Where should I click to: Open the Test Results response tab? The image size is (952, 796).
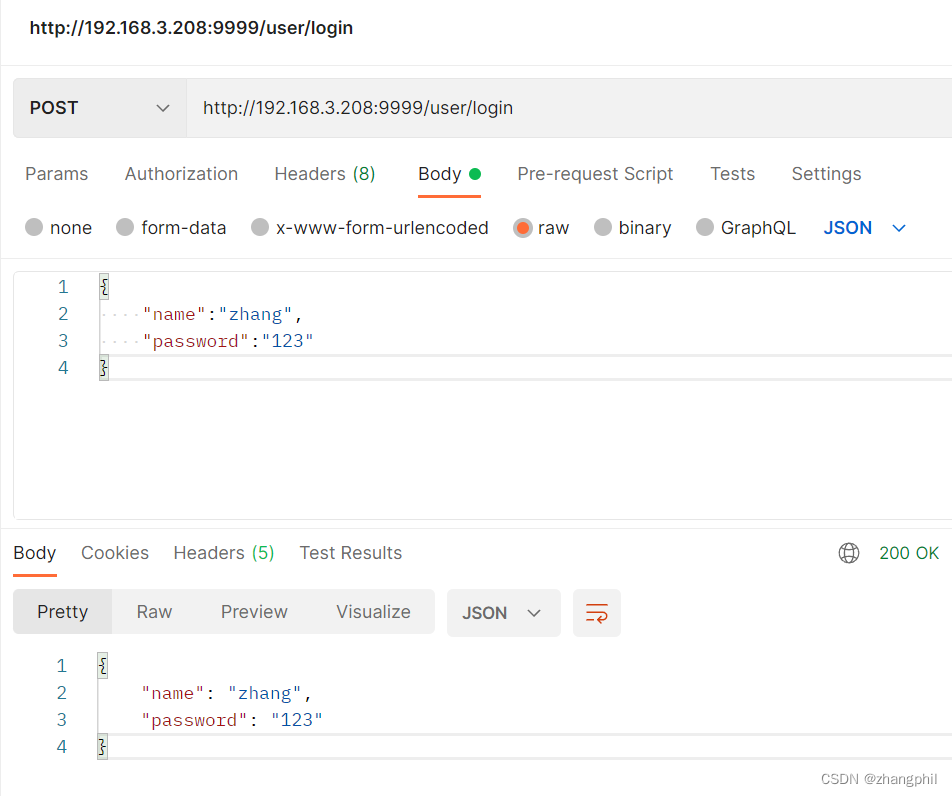pyautogui.click(x=350, y=553)
